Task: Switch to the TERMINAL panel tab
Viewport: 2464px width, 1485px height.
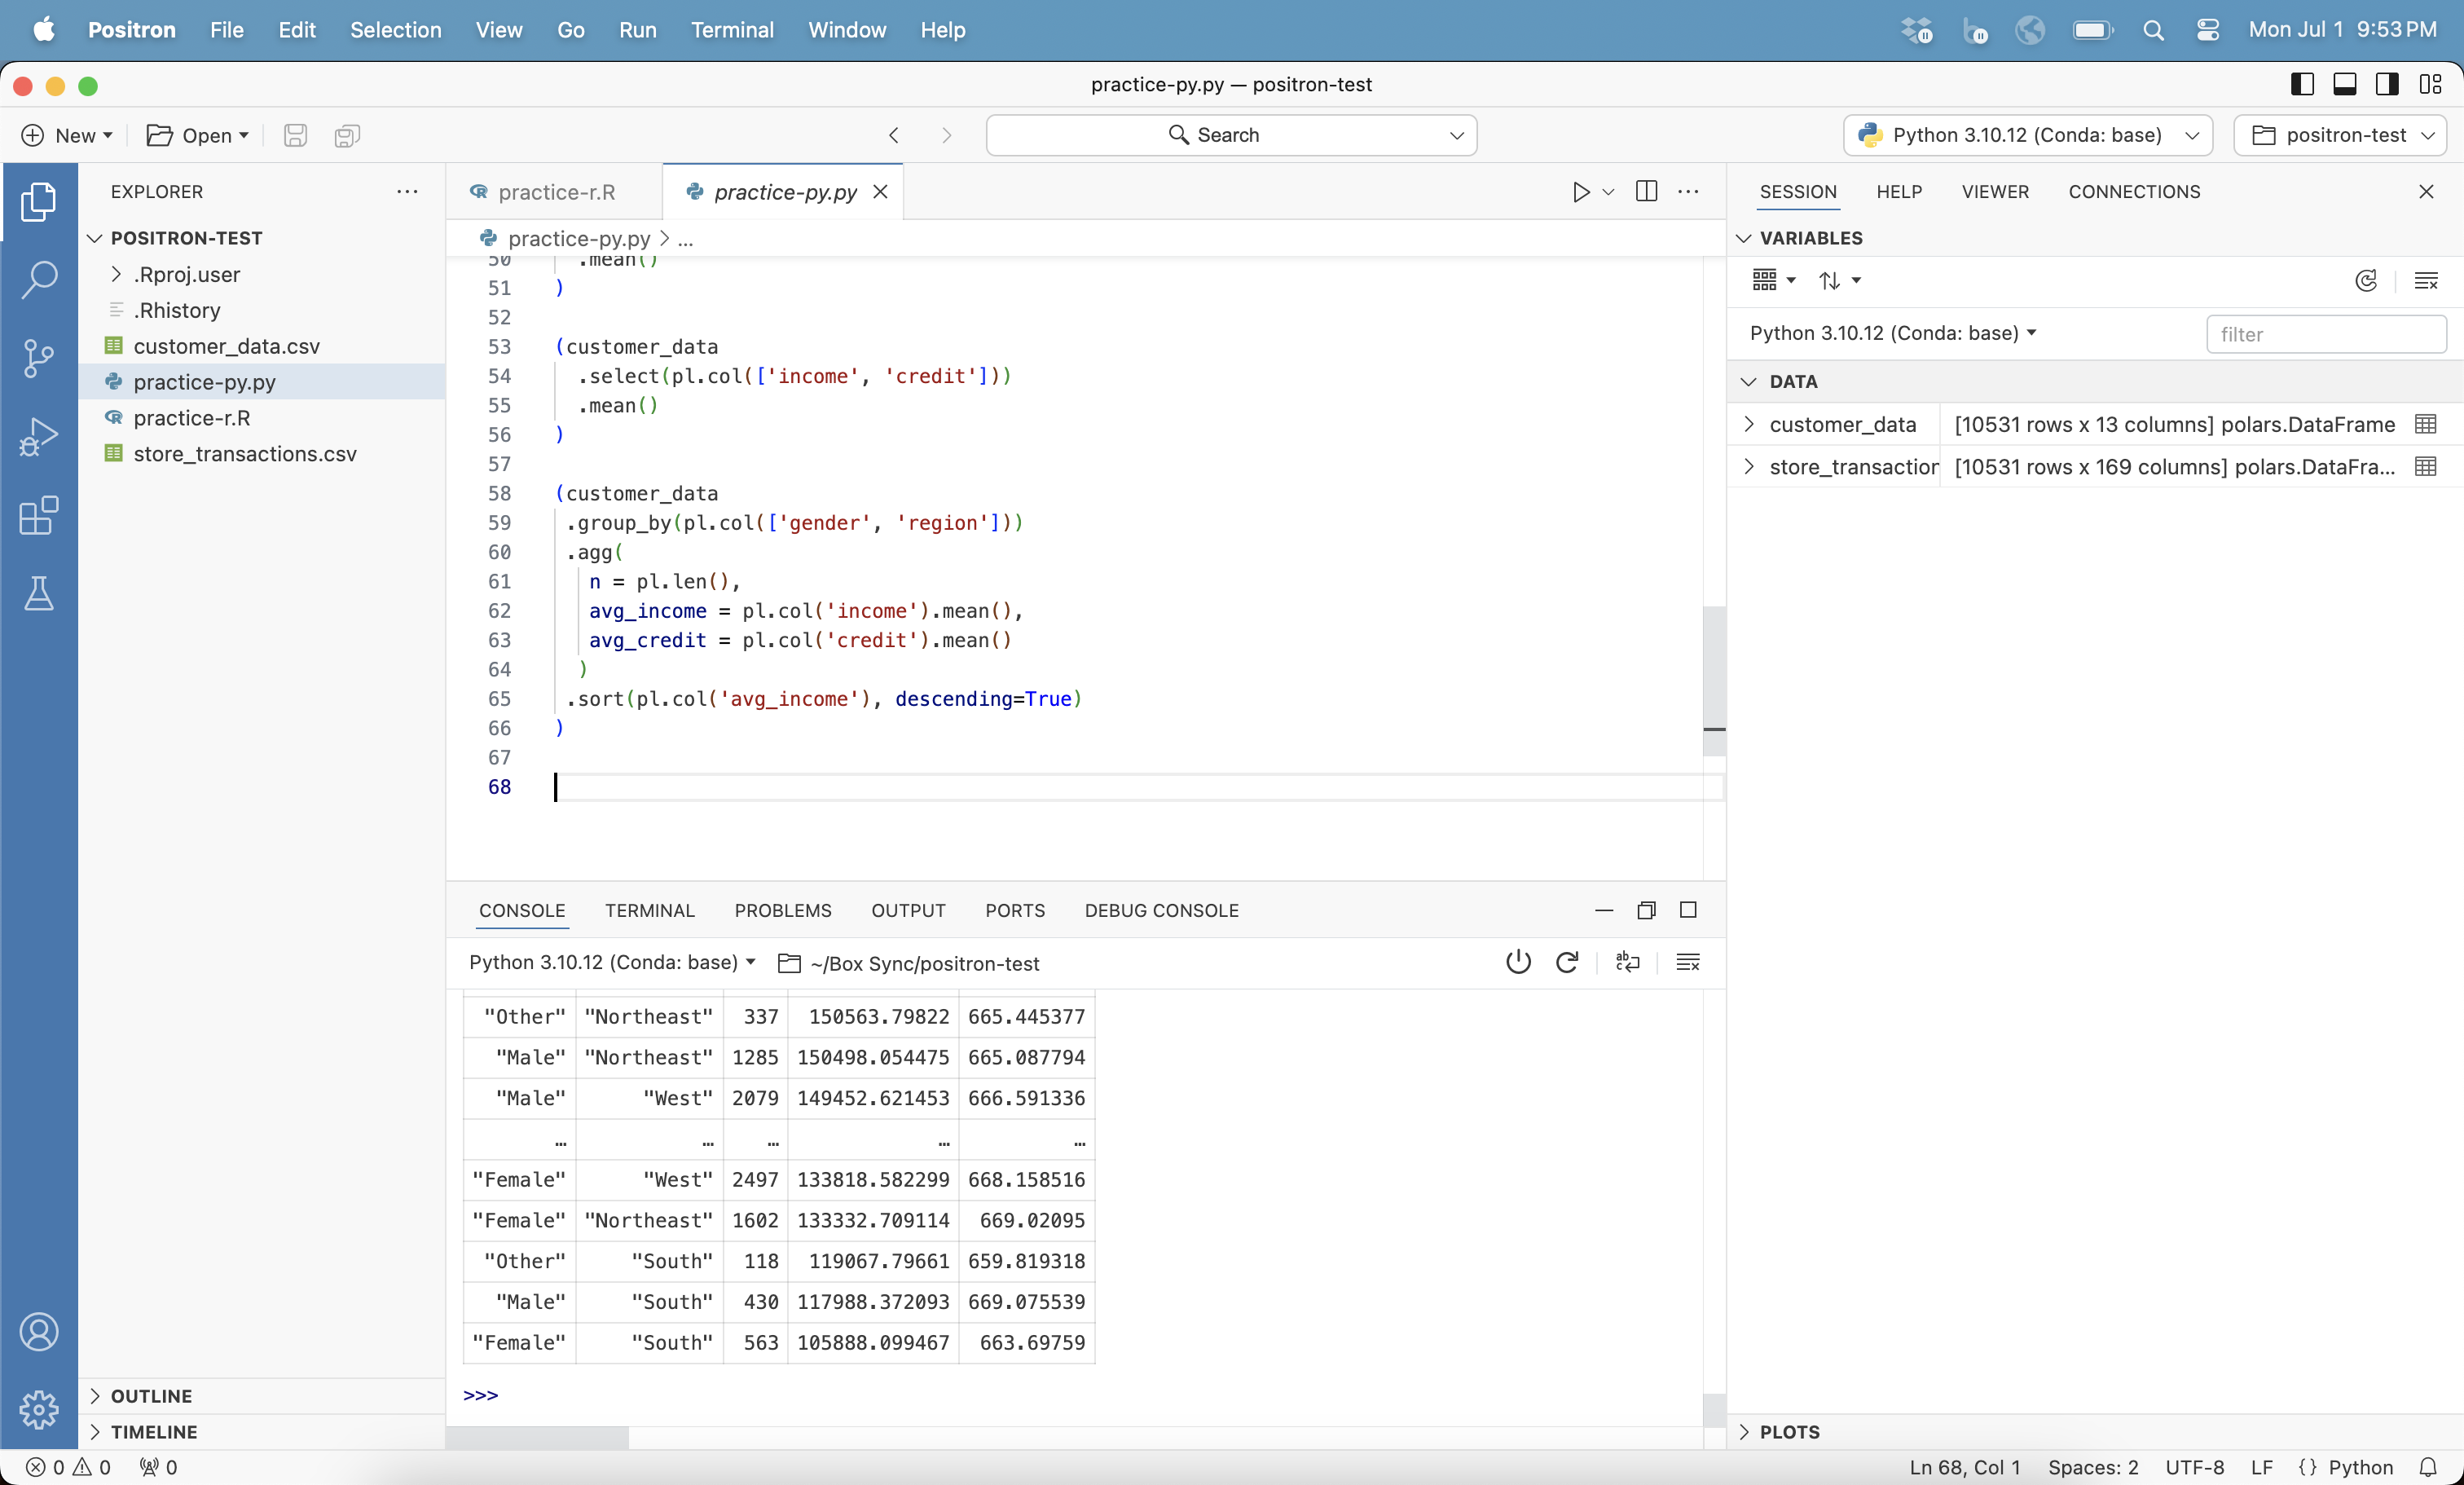Action: pos(649,910)
